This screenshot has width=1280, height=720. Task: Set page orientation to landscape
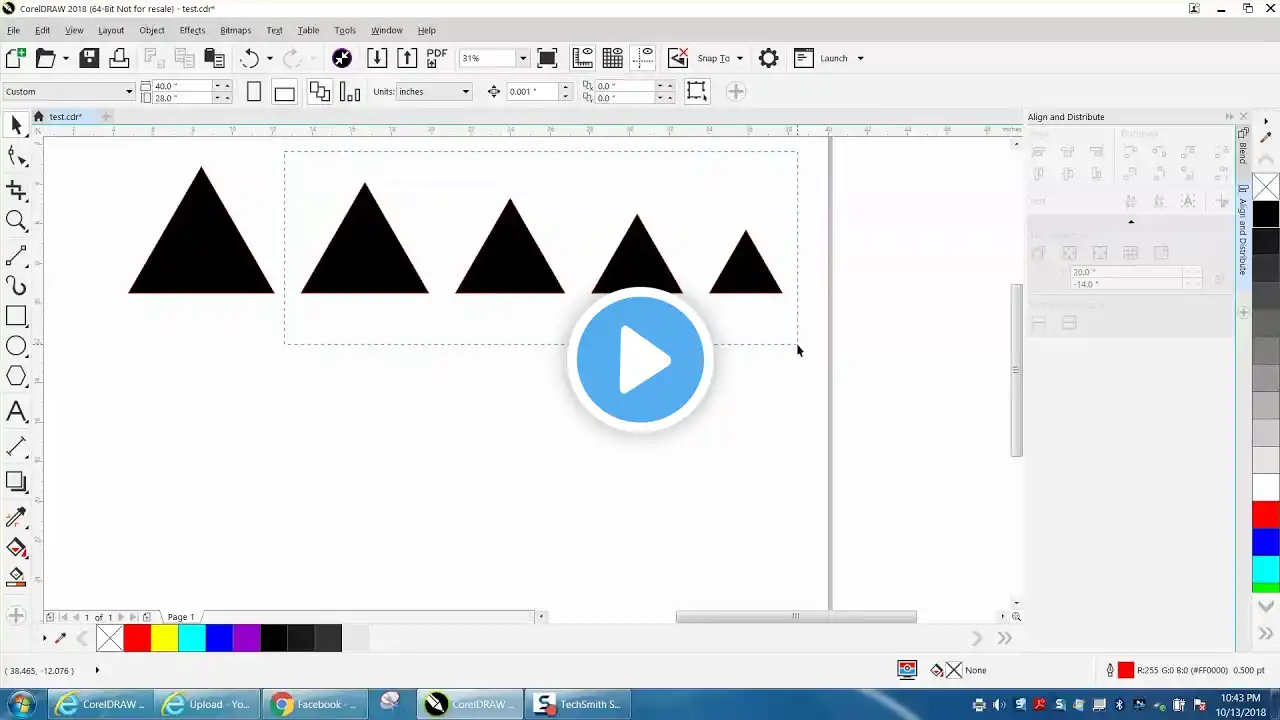[285, 92]
